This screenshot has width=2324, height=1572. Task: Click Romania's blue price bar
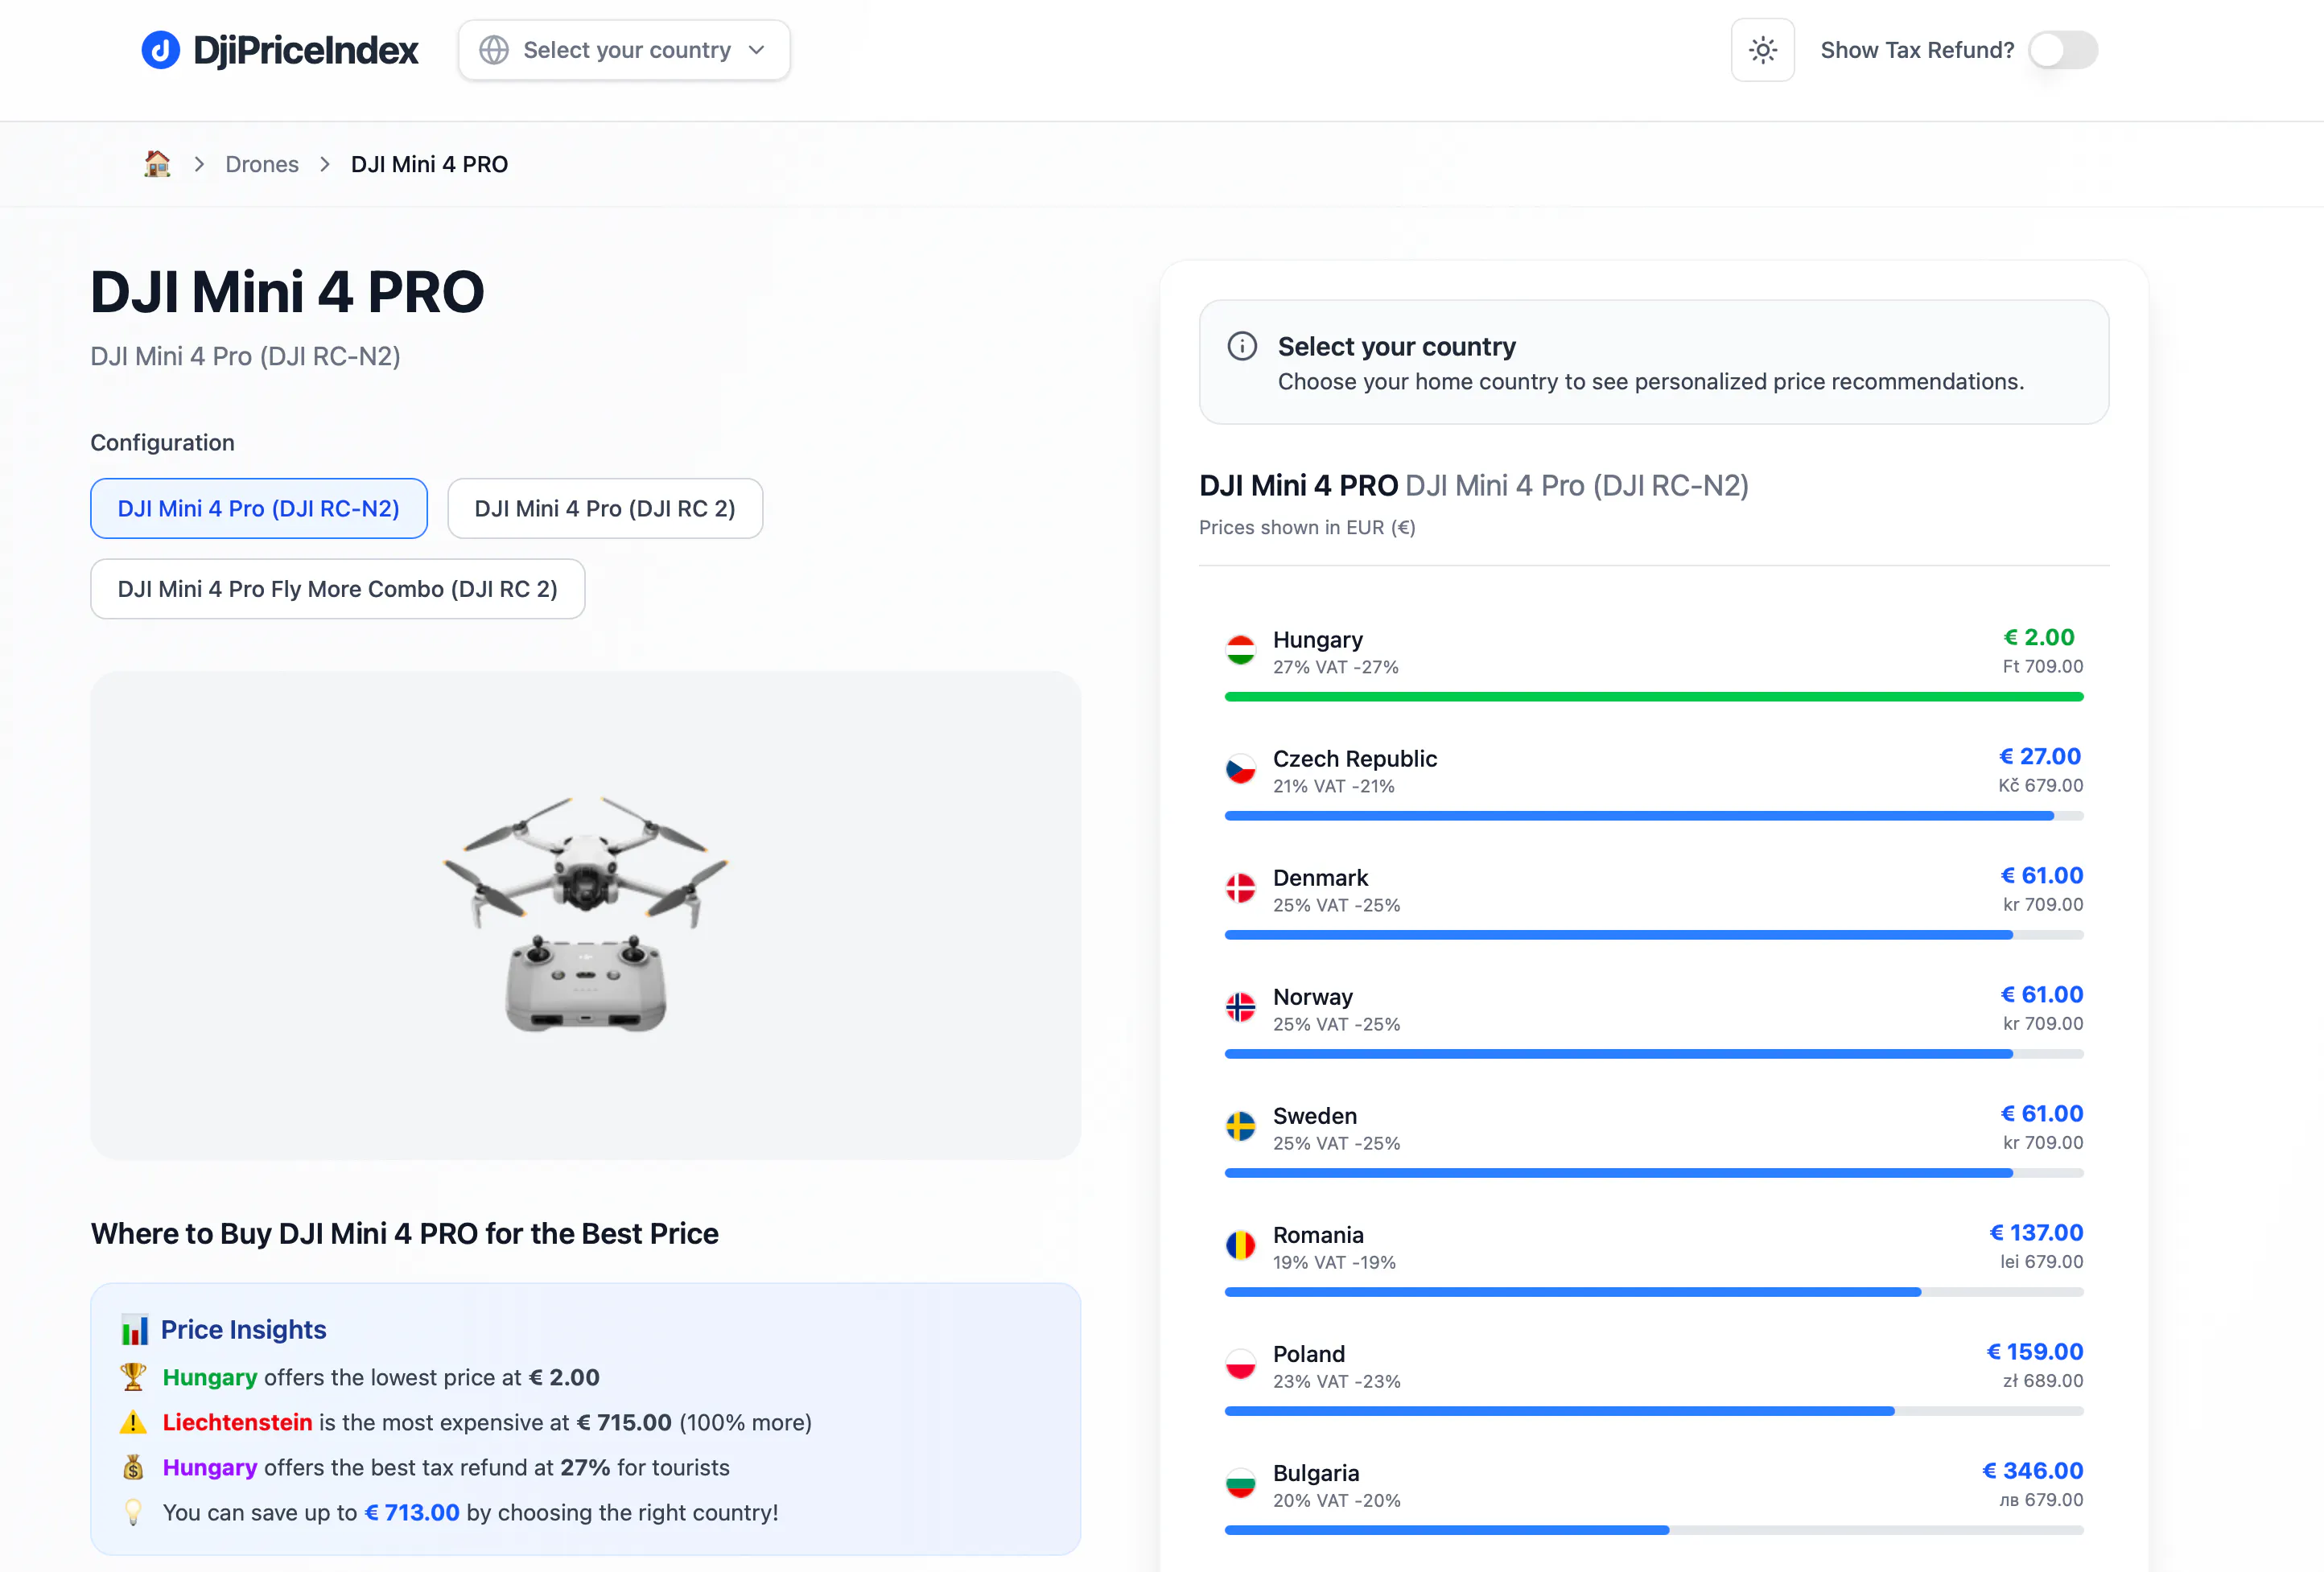[1573, 1292]
